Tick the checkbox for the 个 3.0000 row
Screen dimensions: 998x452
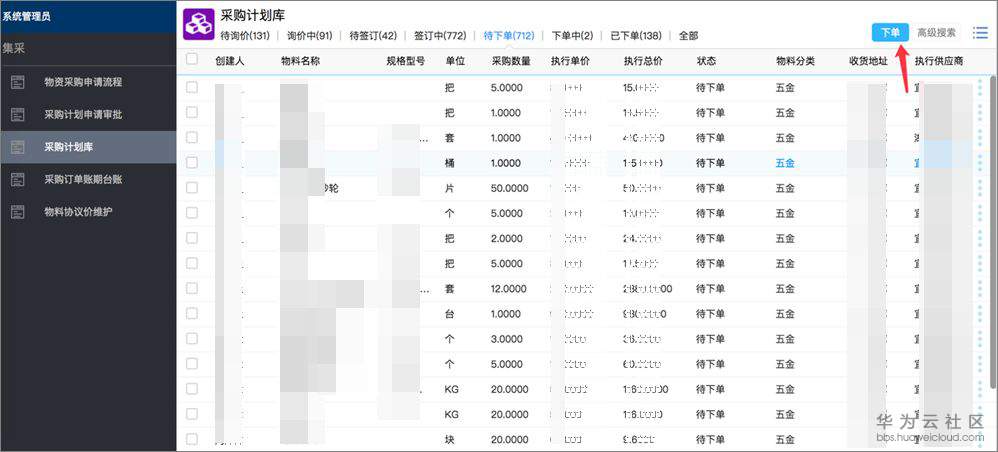(192, 338)
